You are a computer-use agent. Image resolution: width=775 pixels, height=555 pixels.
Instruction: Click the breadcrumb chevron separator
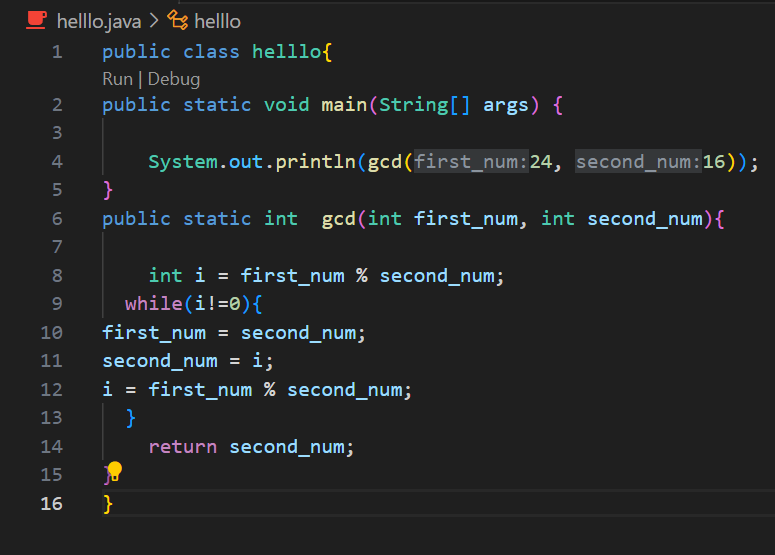pos(155,21)
